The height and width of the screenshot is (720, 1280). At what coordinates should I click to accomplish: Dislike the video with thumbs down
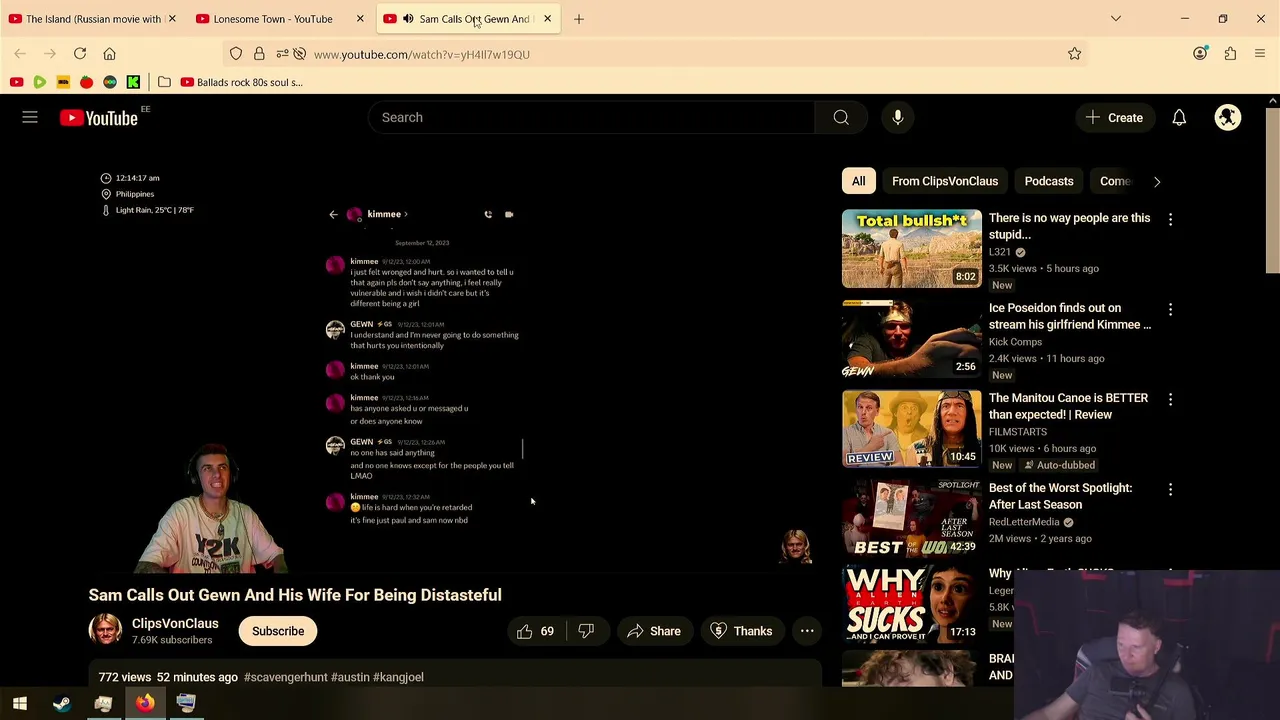pos(586,631)
